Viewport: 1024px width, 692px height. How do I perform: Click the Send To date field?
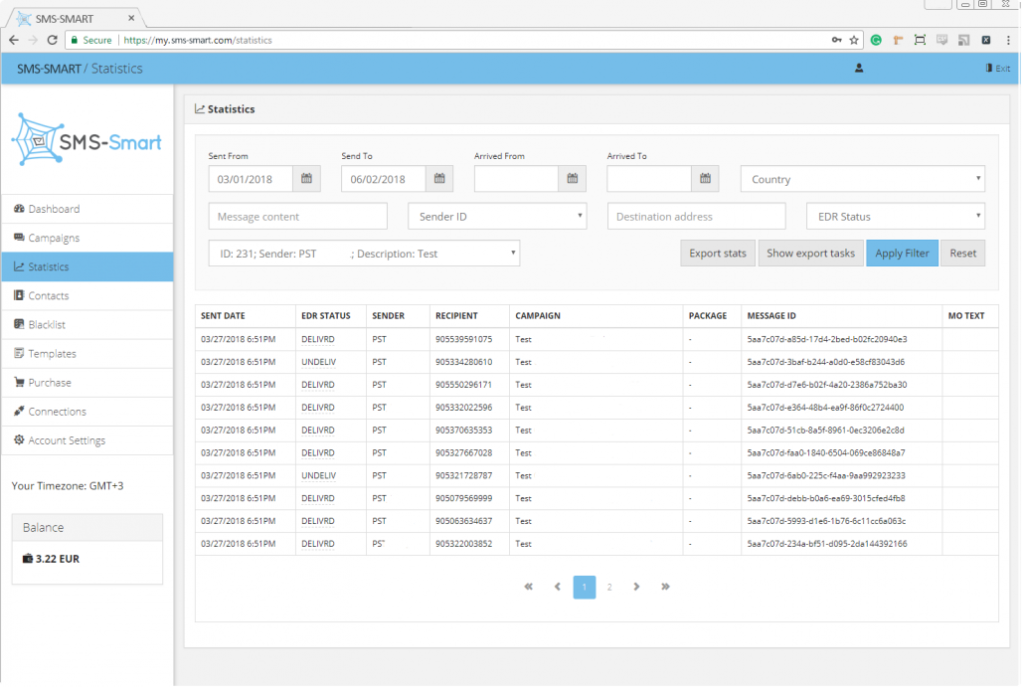point(383,179)
